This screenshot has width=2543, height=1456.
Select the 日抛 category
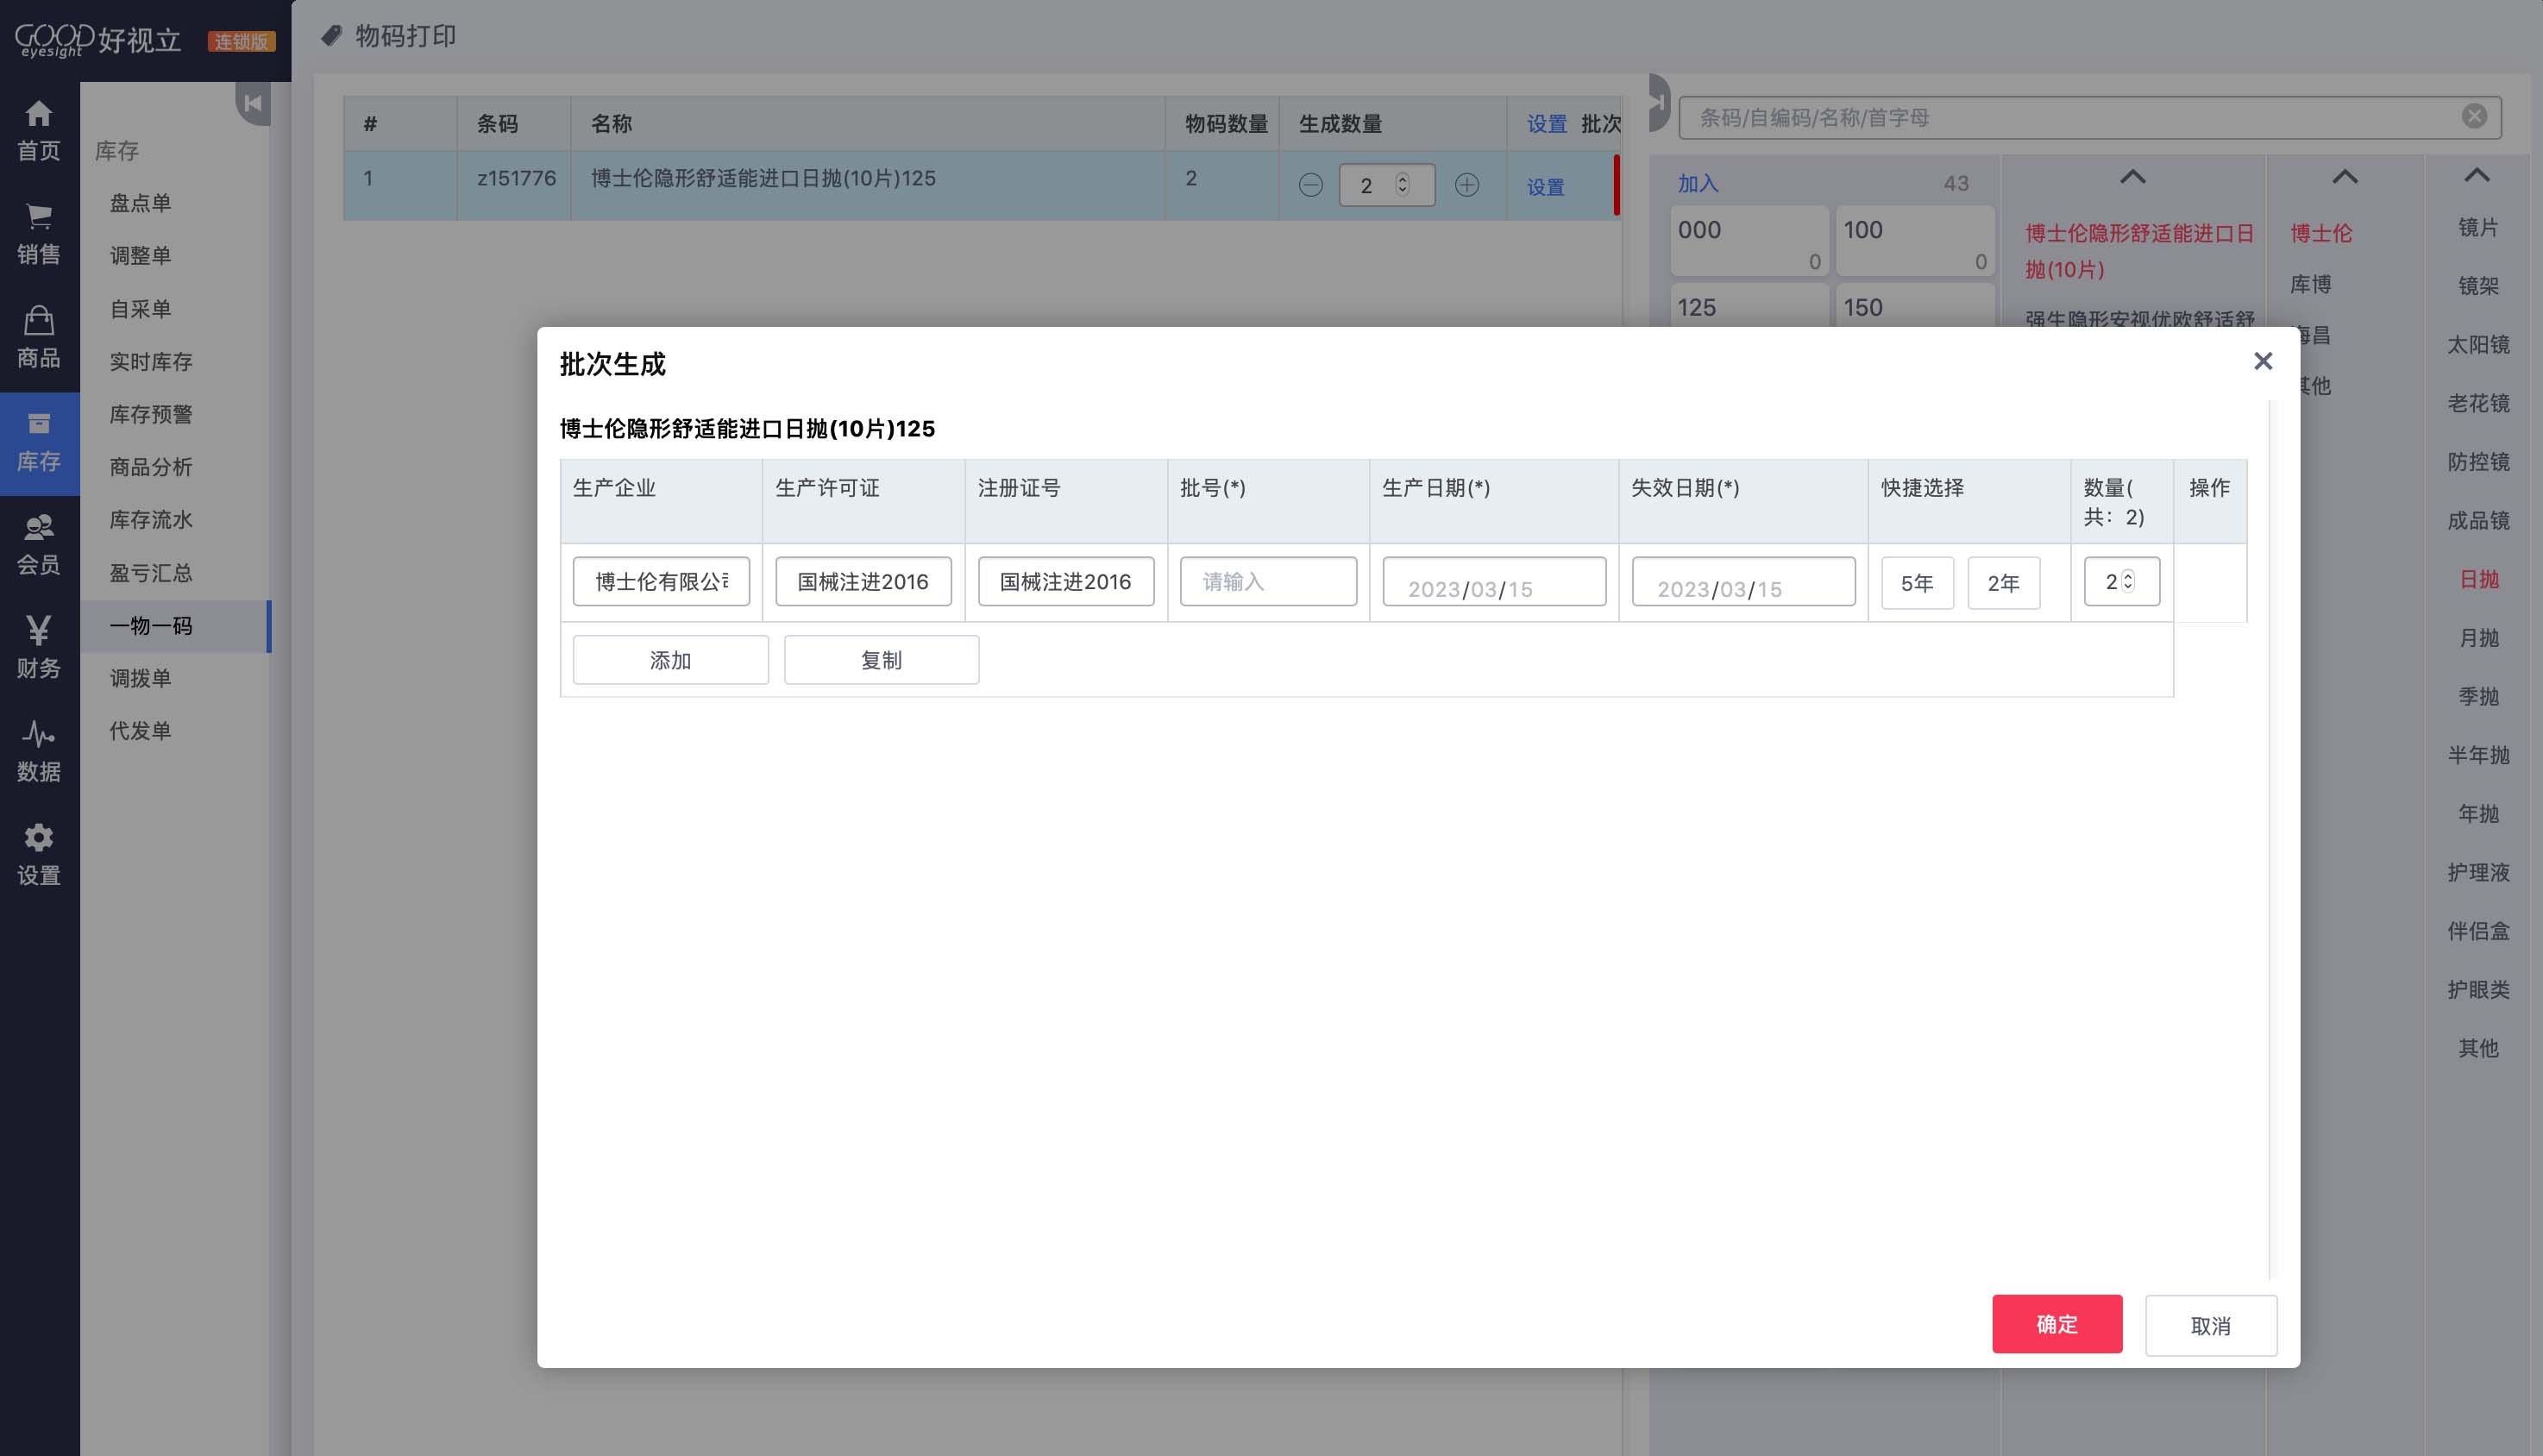point(2478,580)
